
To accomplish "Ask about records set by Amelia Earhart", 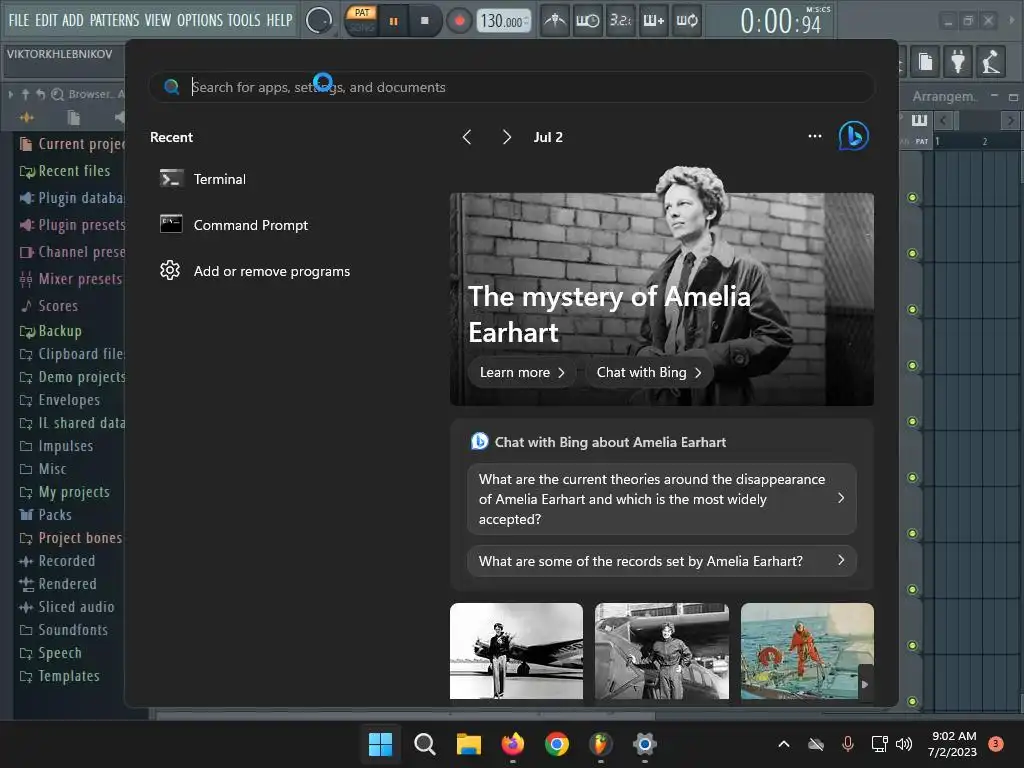I will point(662,561).
